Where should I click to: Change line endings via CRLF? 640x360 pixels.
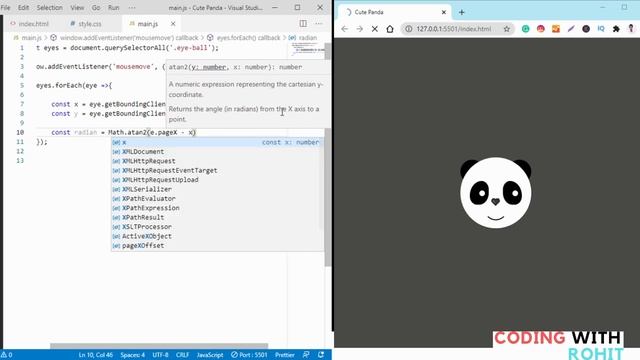pos(182,355)
